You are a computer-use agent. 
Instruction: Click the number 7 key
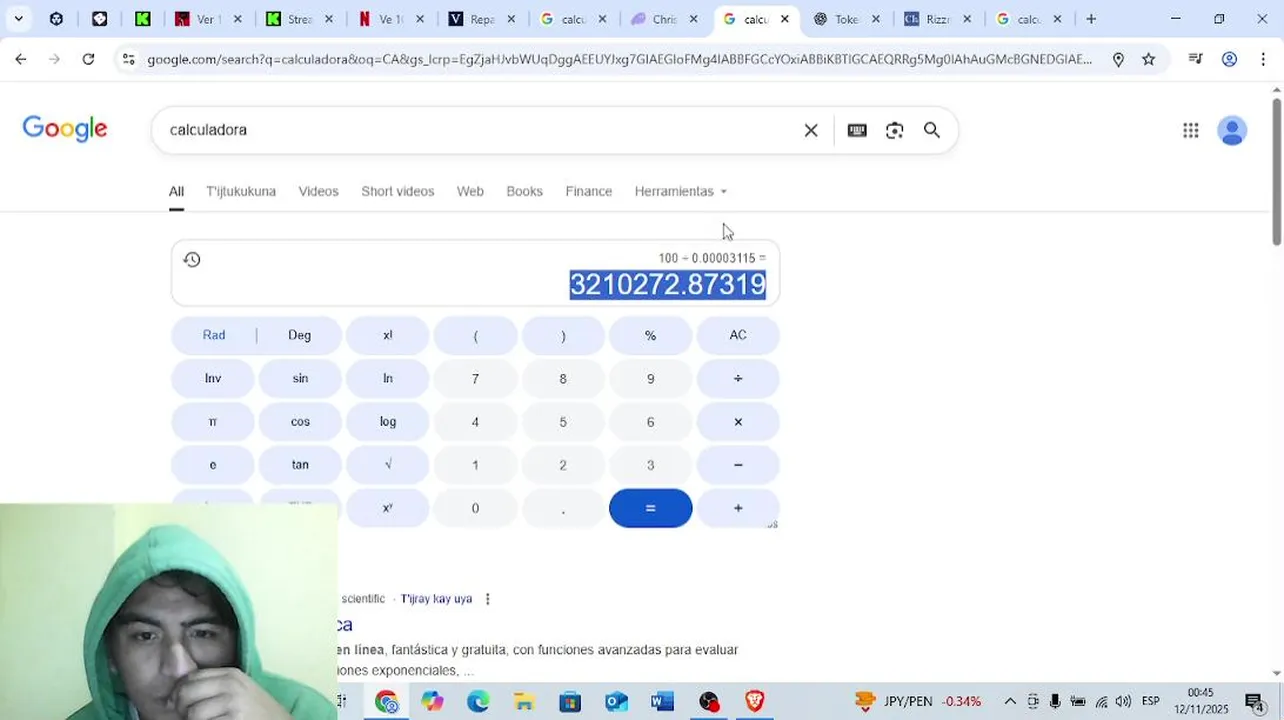475,378
